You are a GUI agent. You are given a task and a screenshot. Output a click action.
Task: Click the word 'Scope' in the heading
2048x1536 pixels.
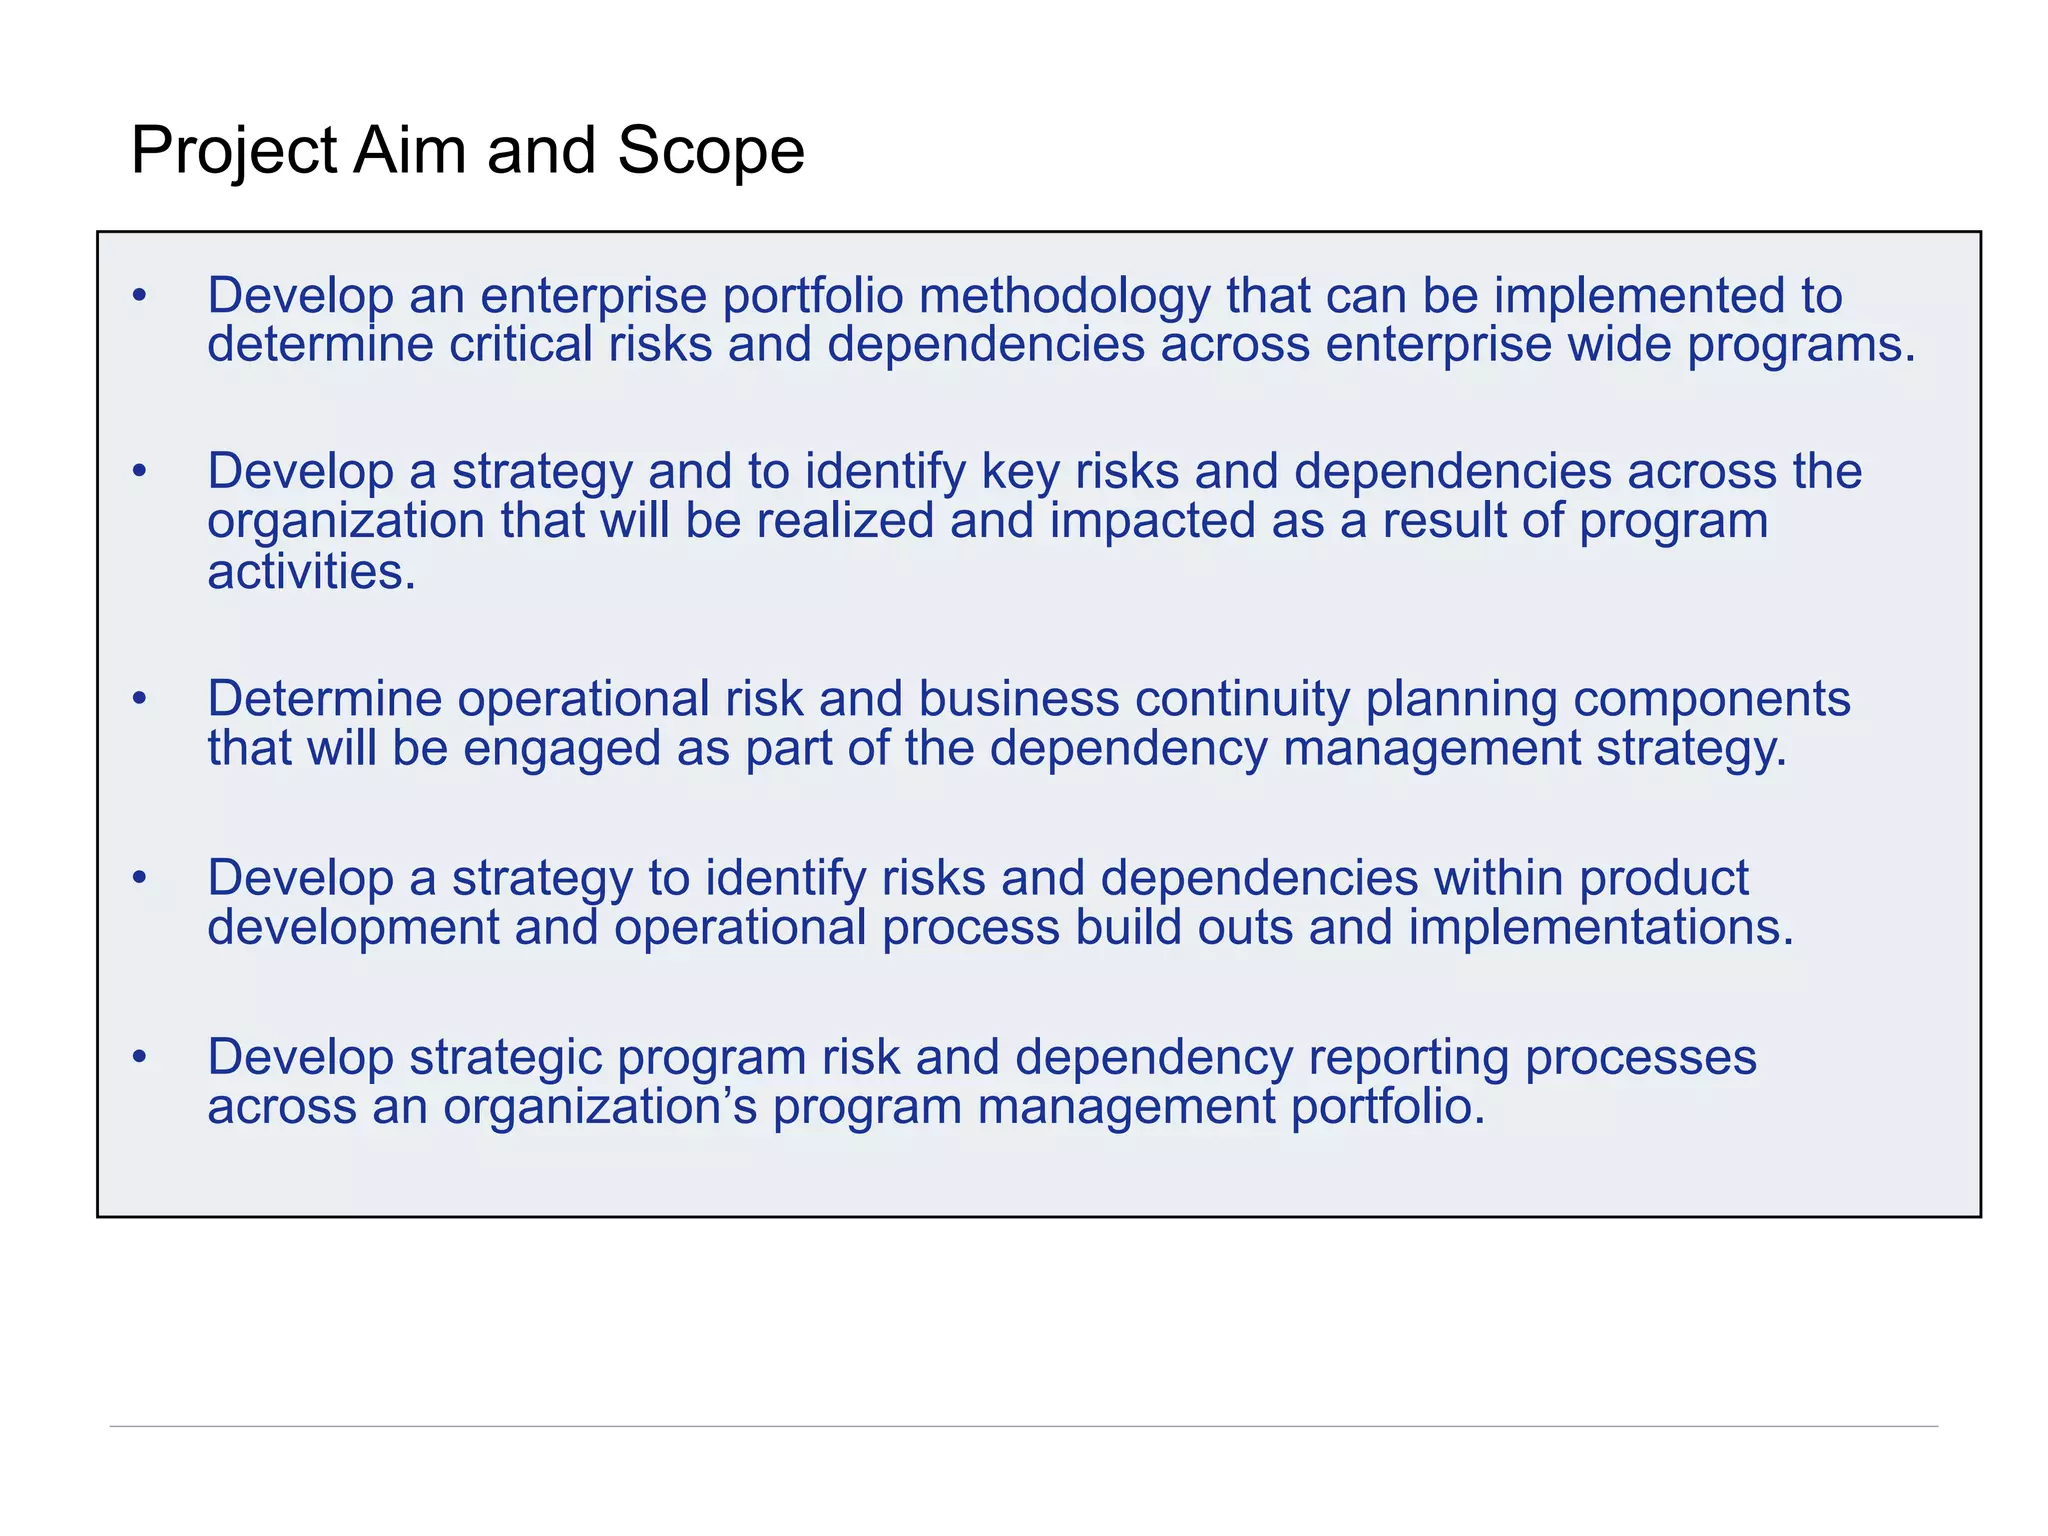pos(711,151)
